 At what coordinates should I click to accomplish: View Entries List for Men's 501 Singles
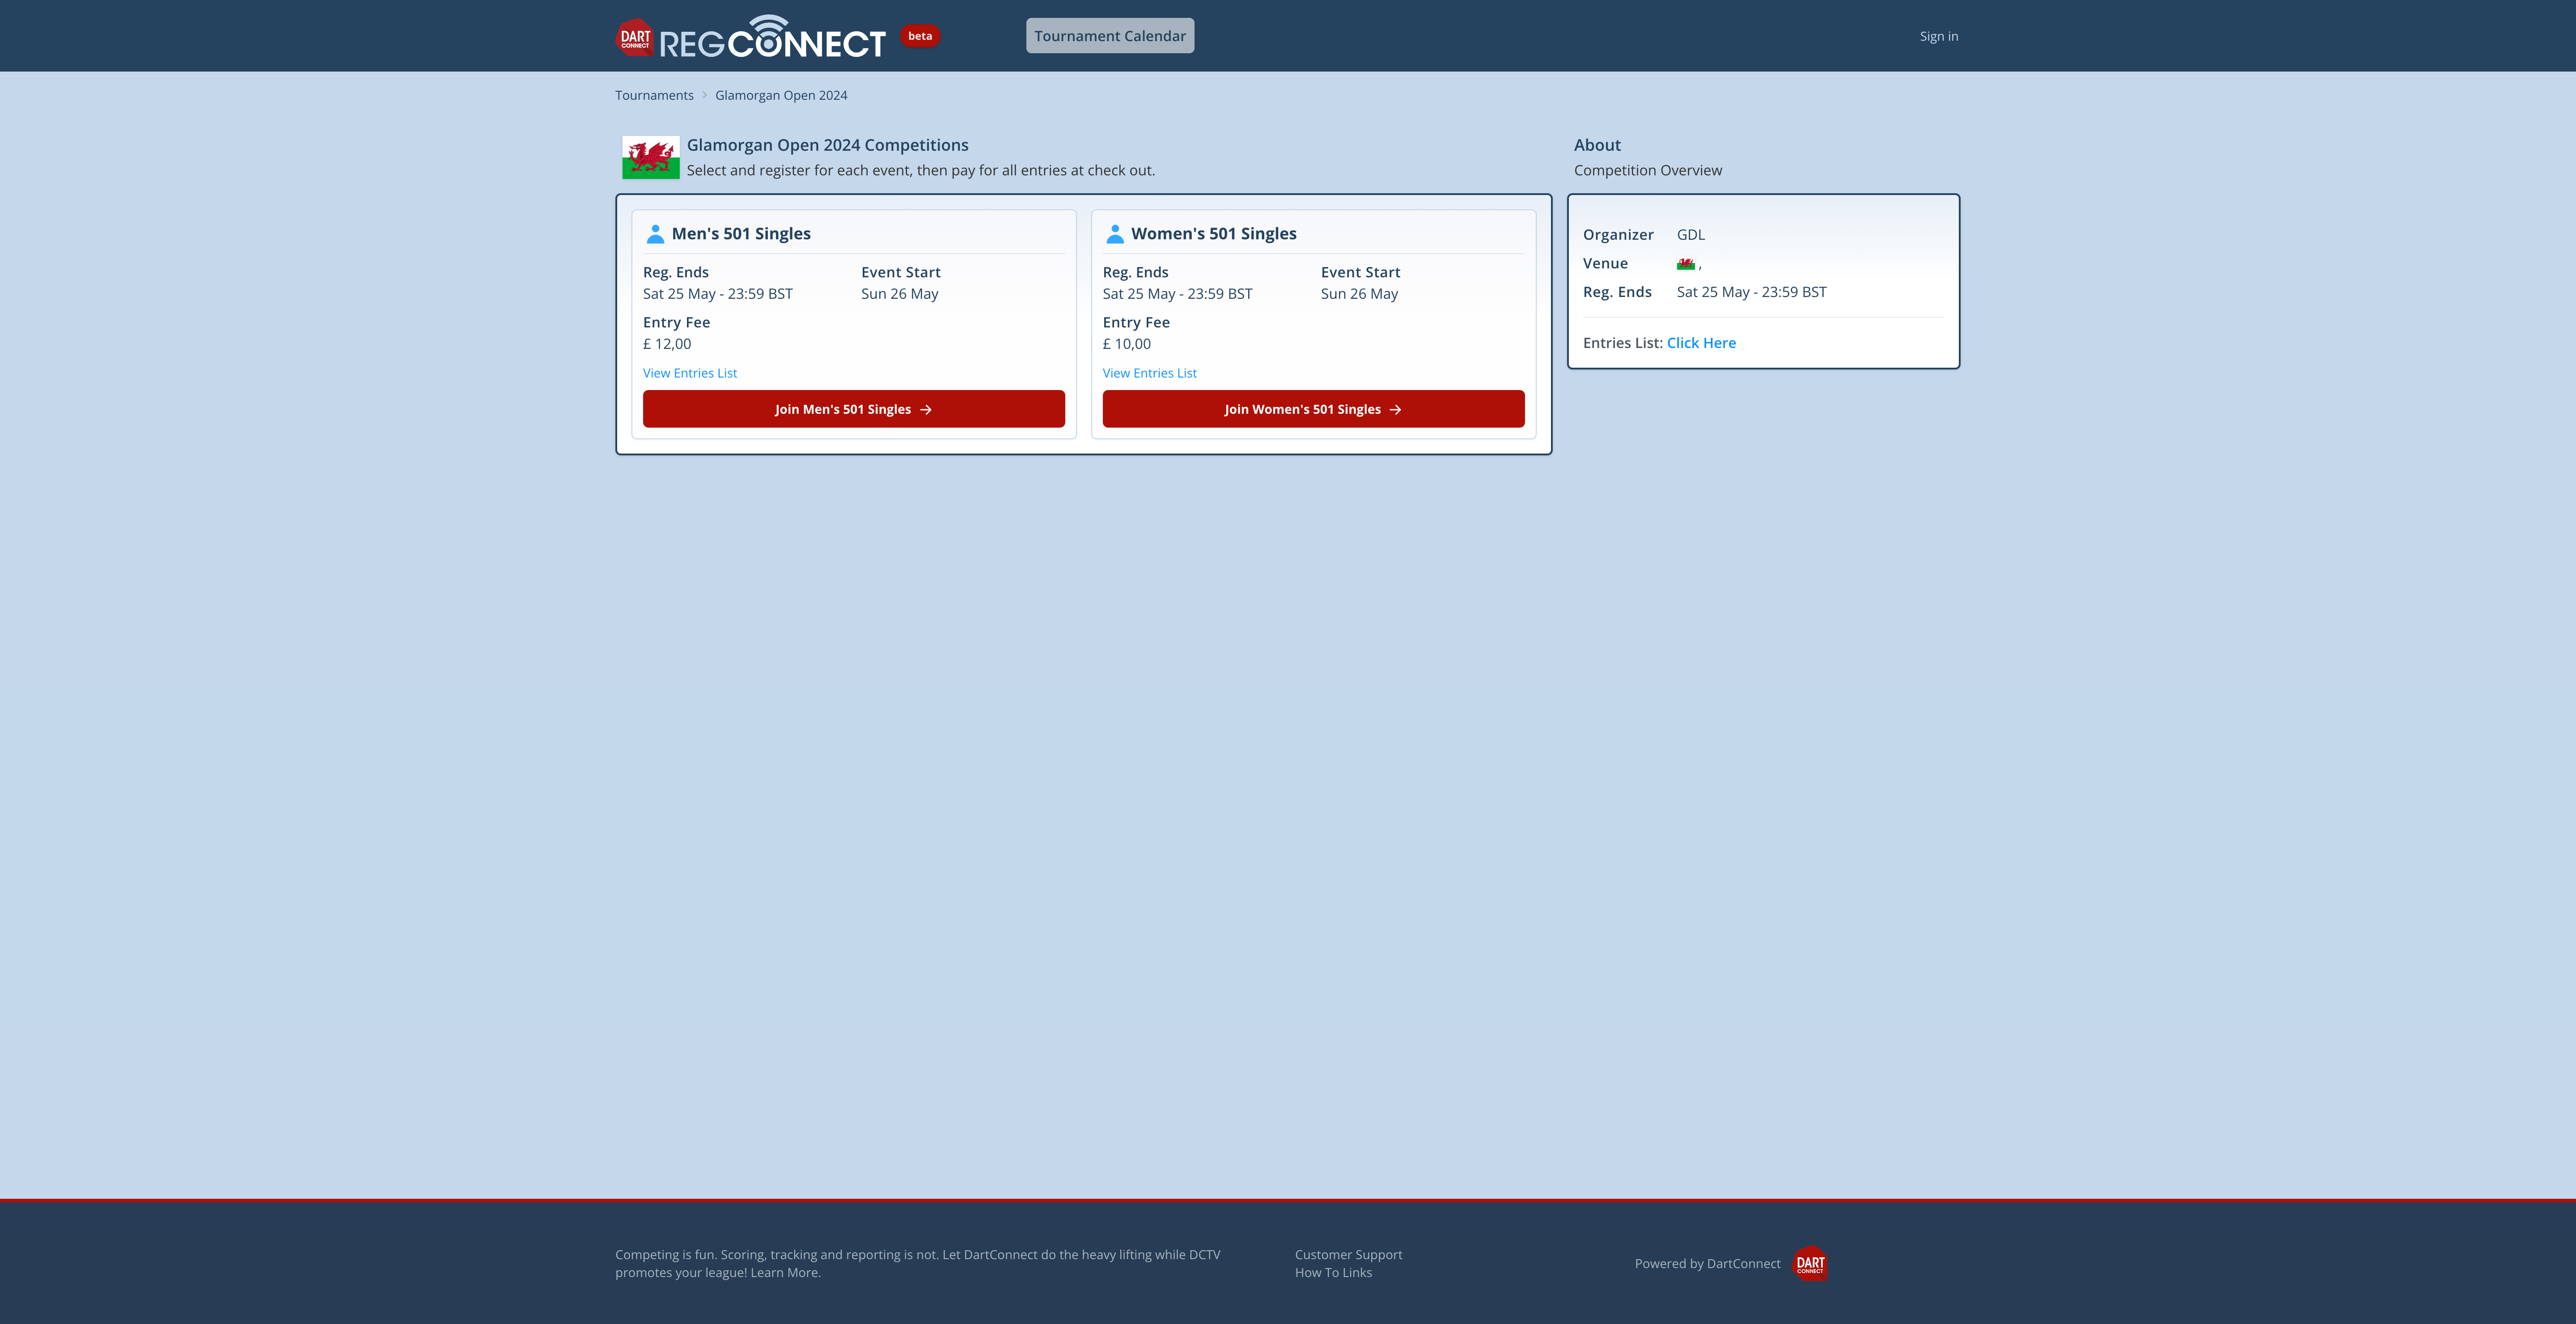point(690,373)
